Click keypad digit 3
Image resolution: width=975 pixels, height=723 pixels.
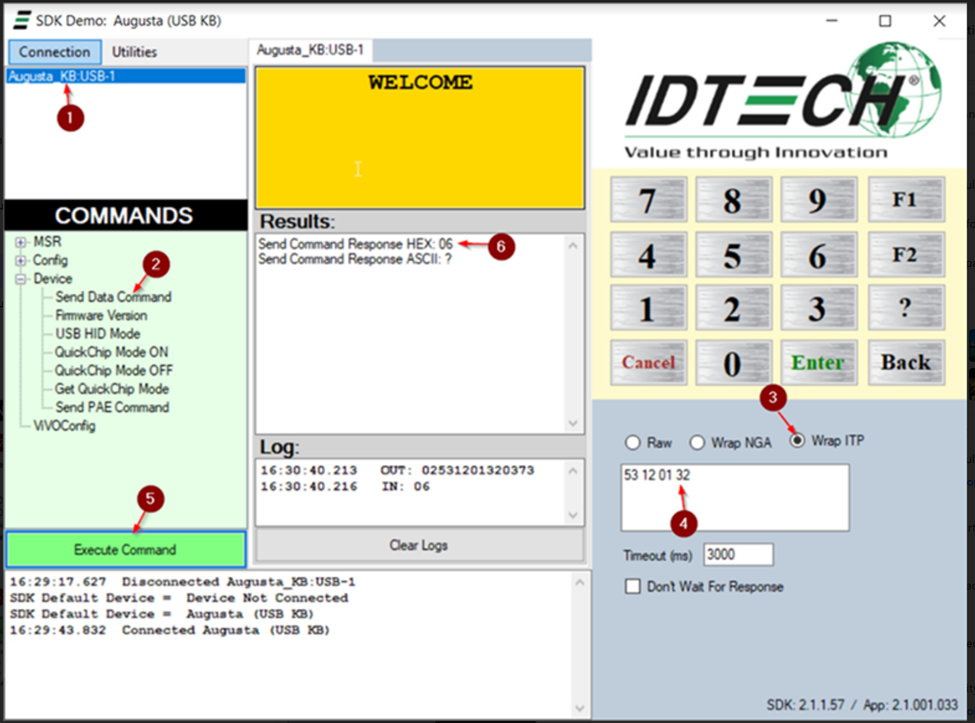click(x=818, y=308)
